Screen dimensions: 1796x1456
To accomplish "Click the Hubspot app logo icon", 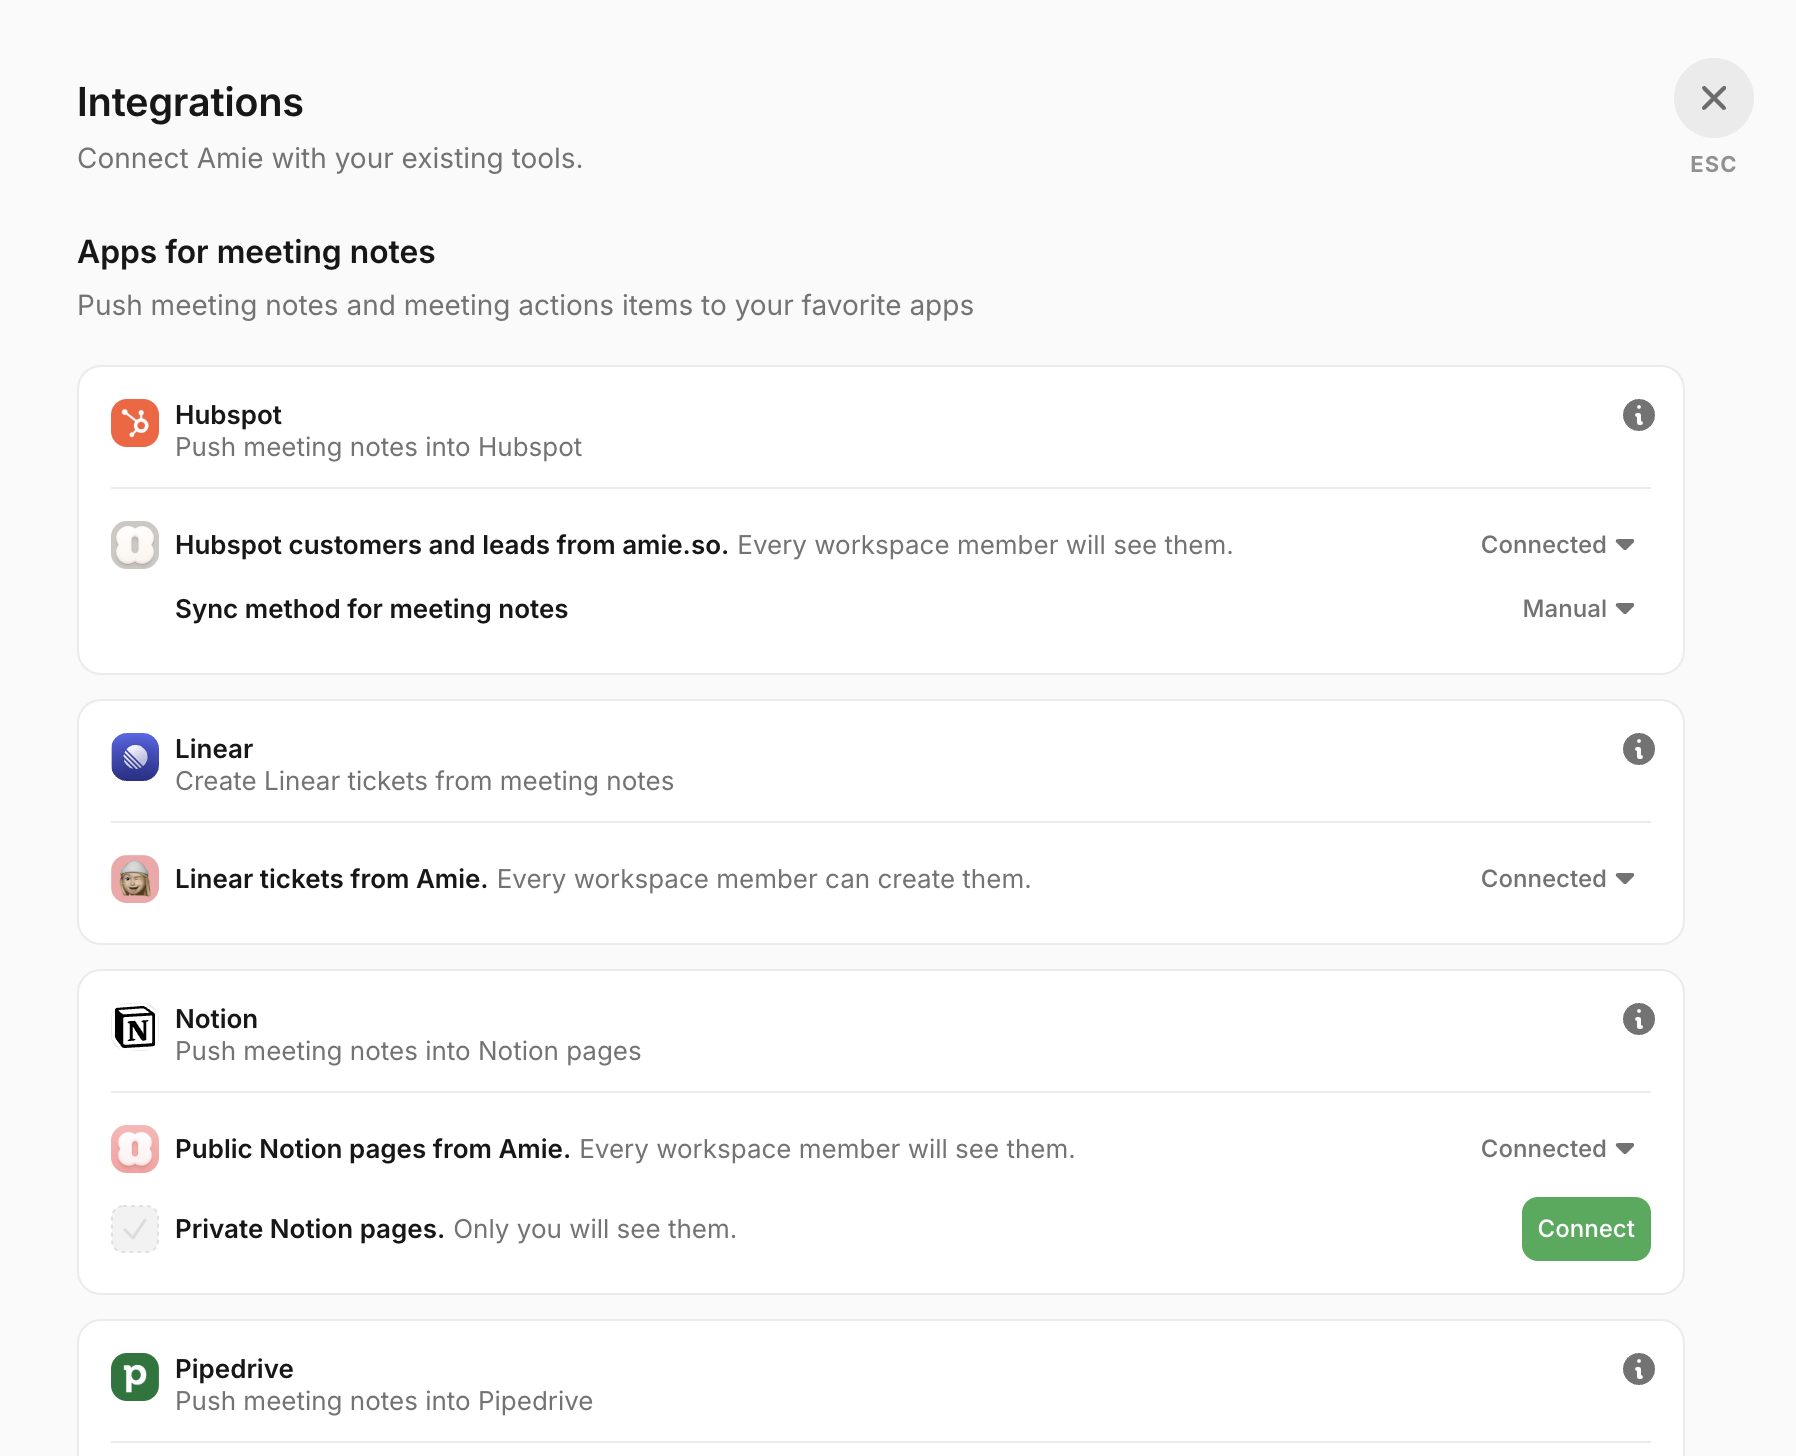I will tap(135, 423).
